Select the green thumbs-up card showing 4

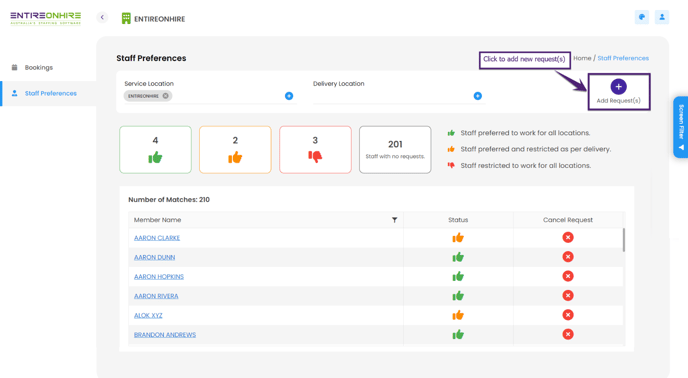click(155, 150)
